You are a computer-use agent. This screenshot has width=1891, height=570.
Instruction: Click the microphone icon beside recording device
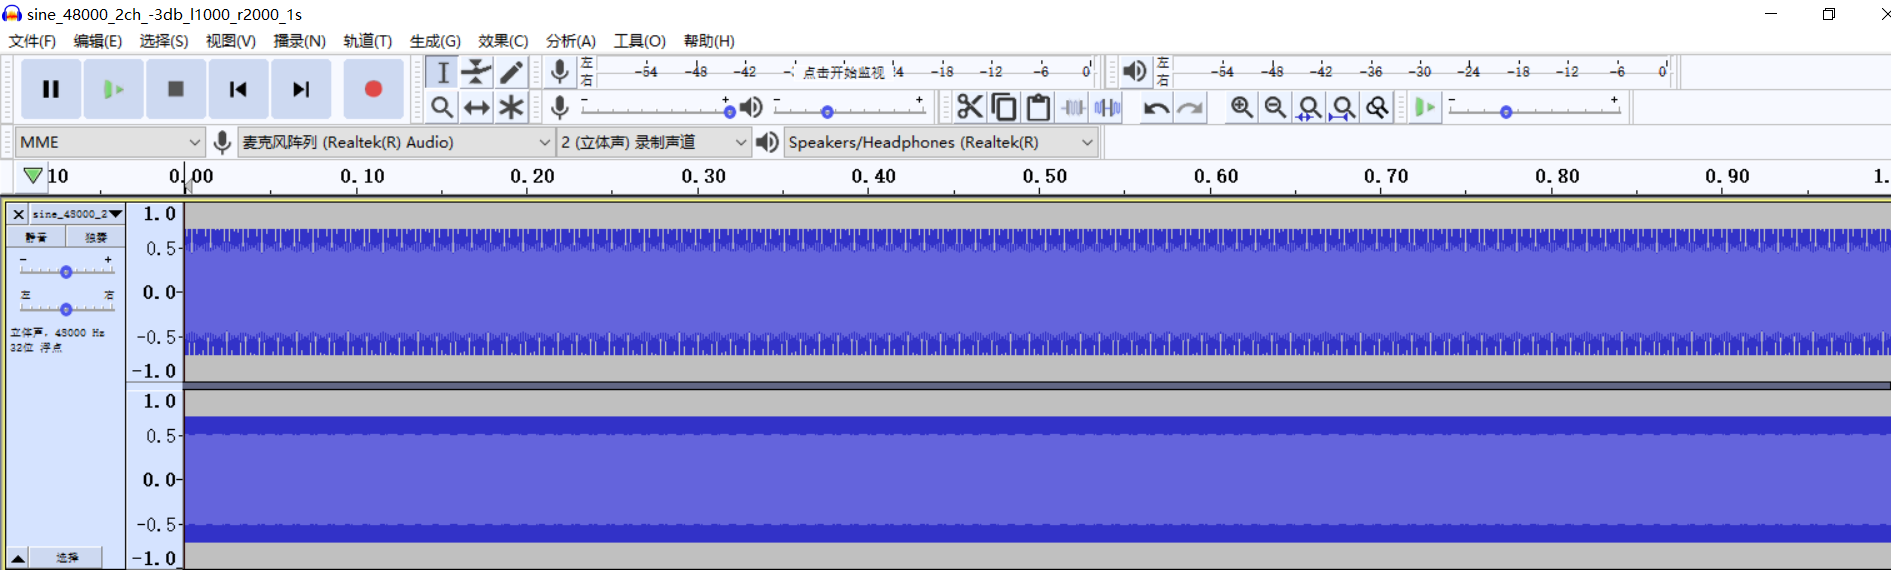pos(222,142)
